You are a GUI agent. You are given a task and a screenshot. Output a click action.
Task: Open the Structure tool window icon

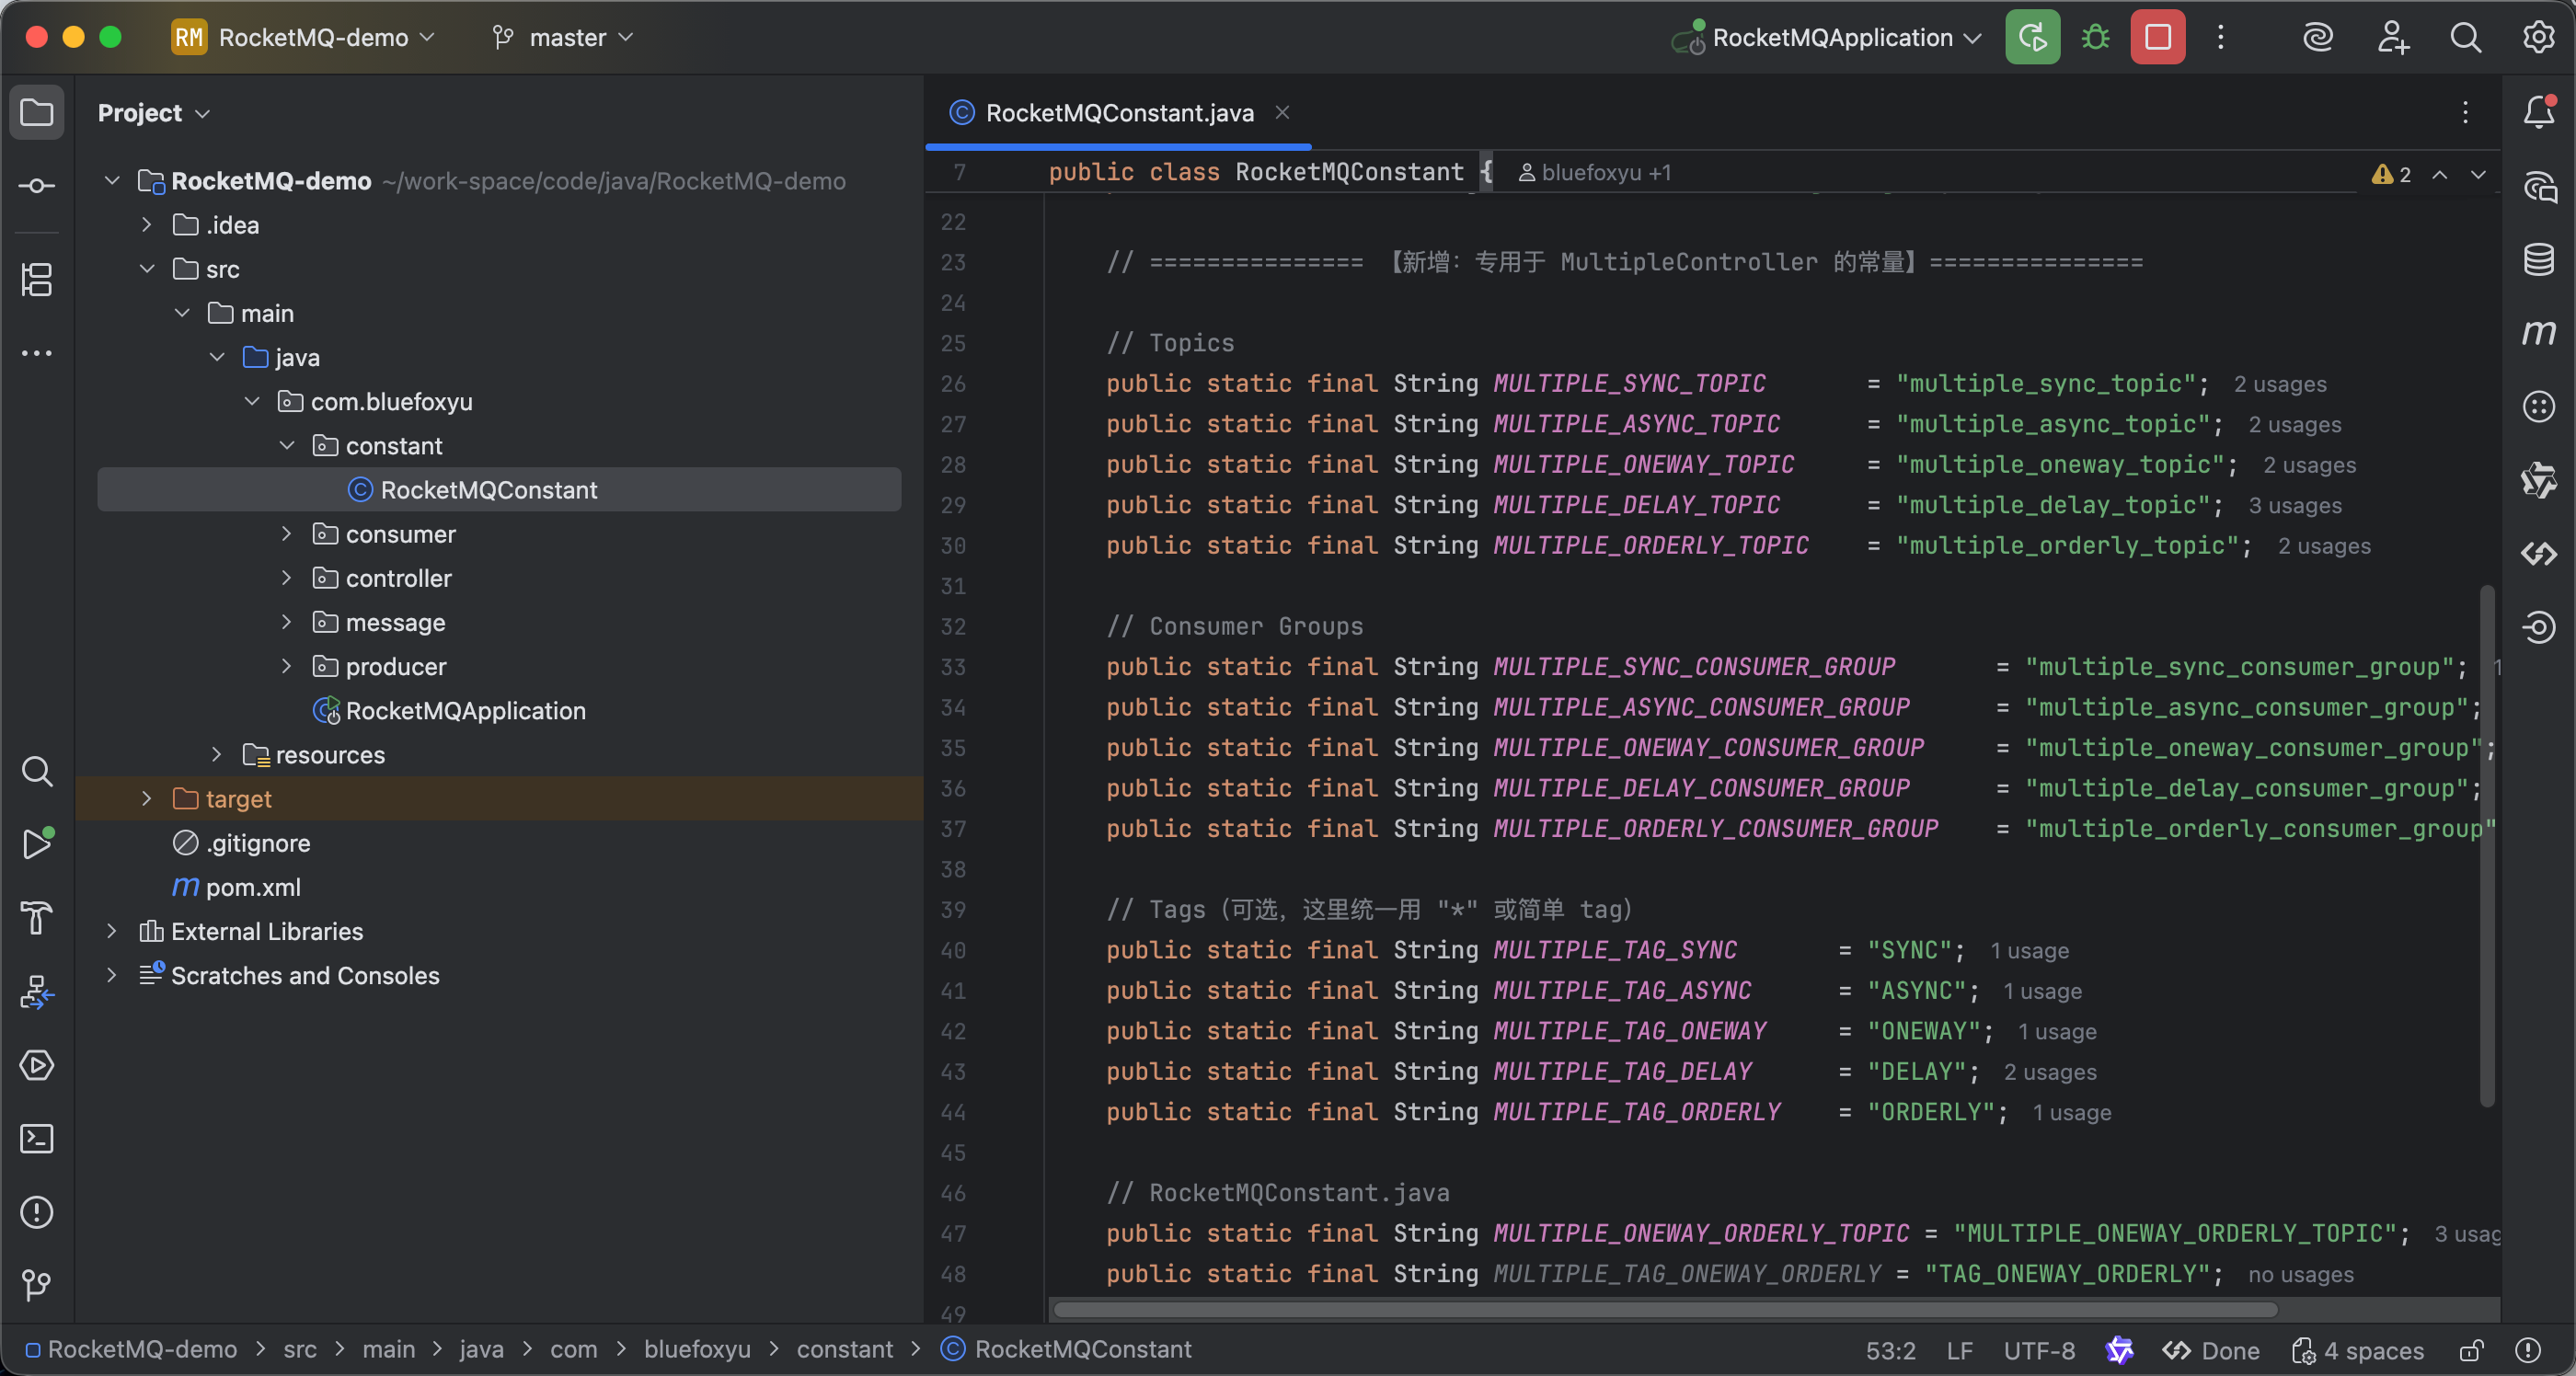pyautogui.click(x=37, y=280)
